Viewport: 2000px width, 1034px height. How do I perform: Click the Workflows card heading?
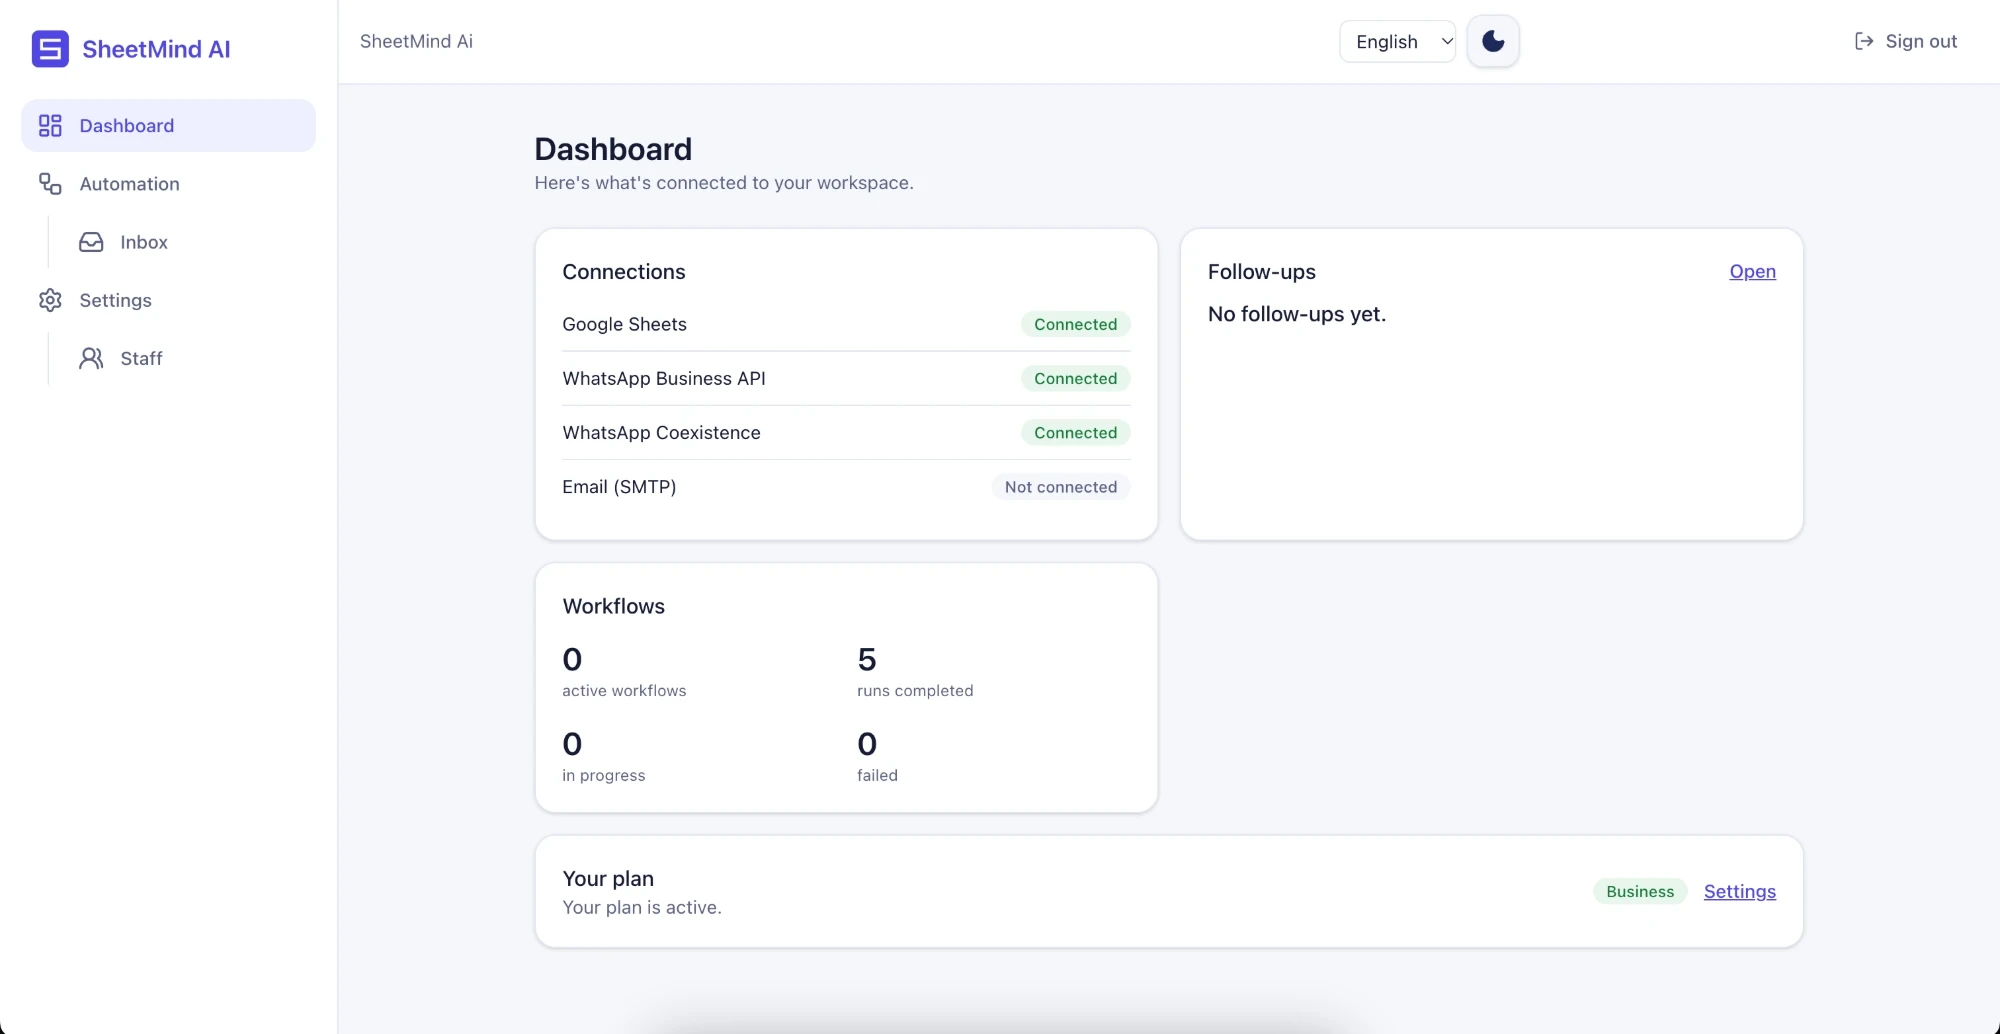click(614, 606)
